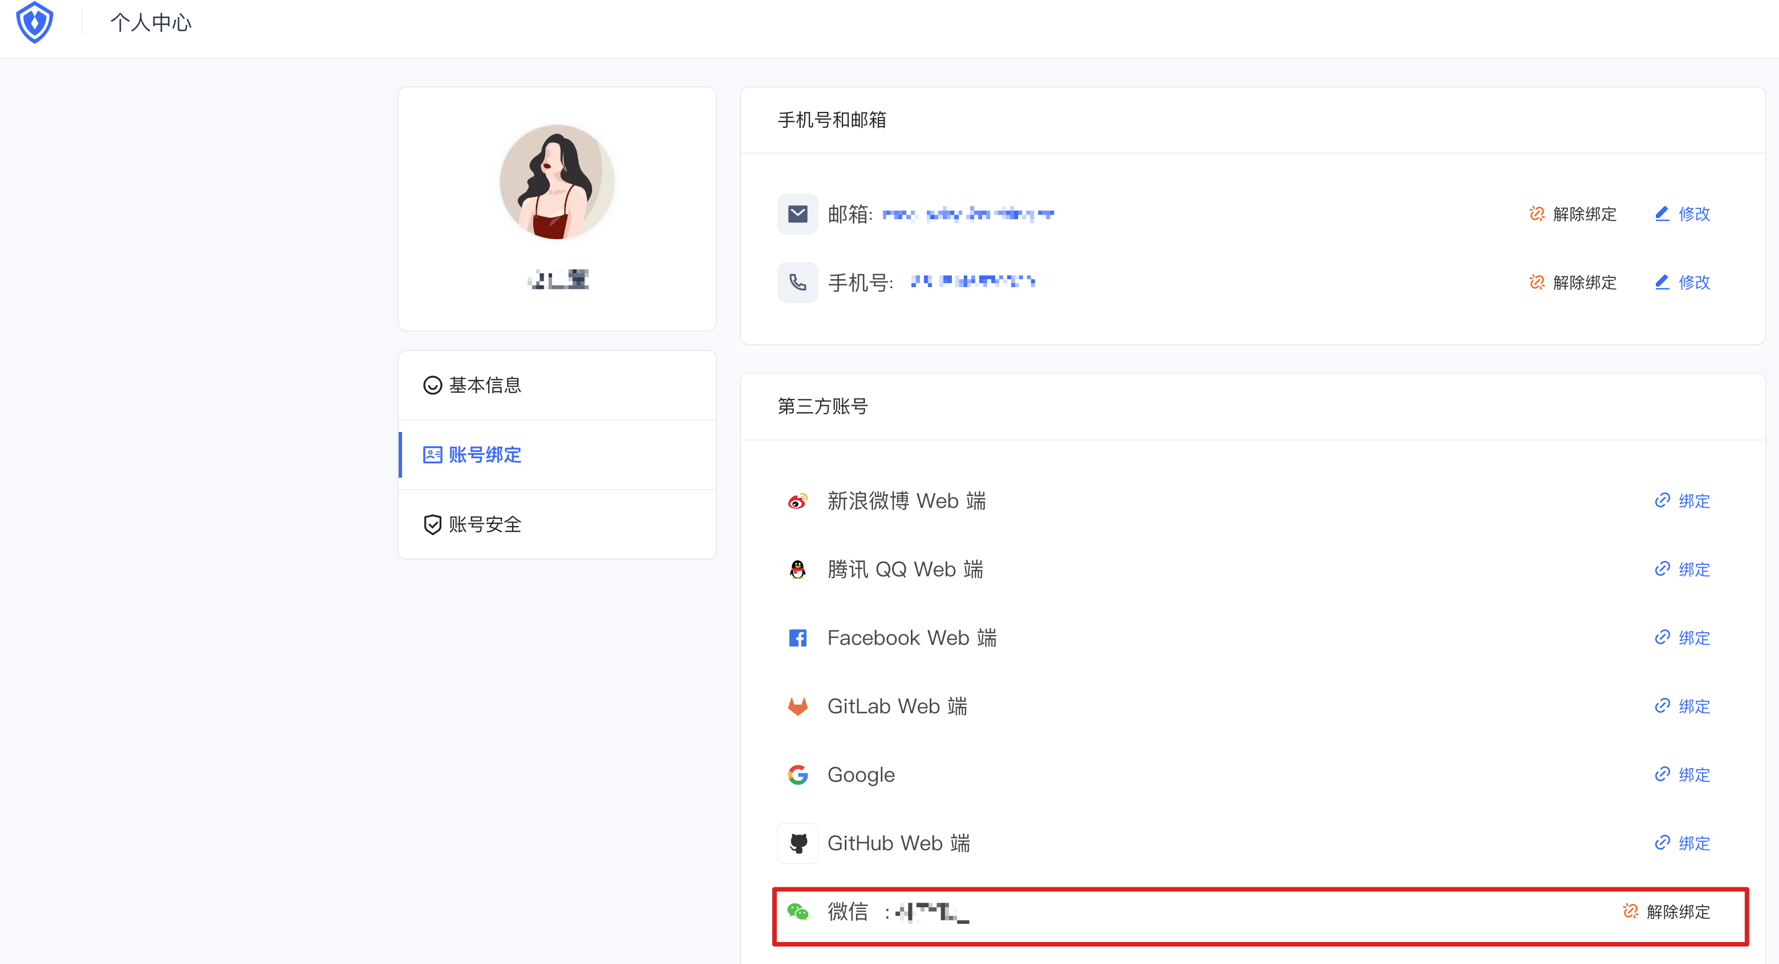Bind the GitLab Web 端 account
Screen dimensions: 1779x964
coord(1683,707)
